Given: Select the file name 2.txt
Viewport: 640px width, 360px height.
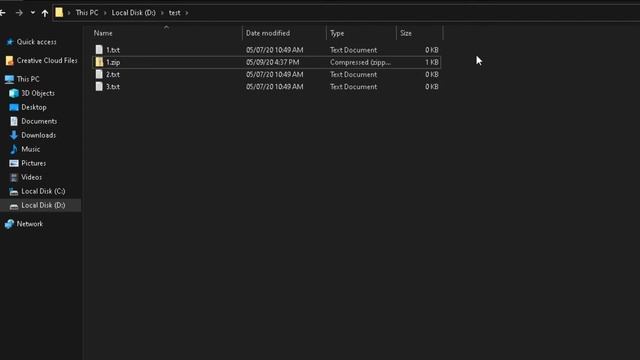Looking at the screenshot, I should pyautogui.click(x=113, y=74).
